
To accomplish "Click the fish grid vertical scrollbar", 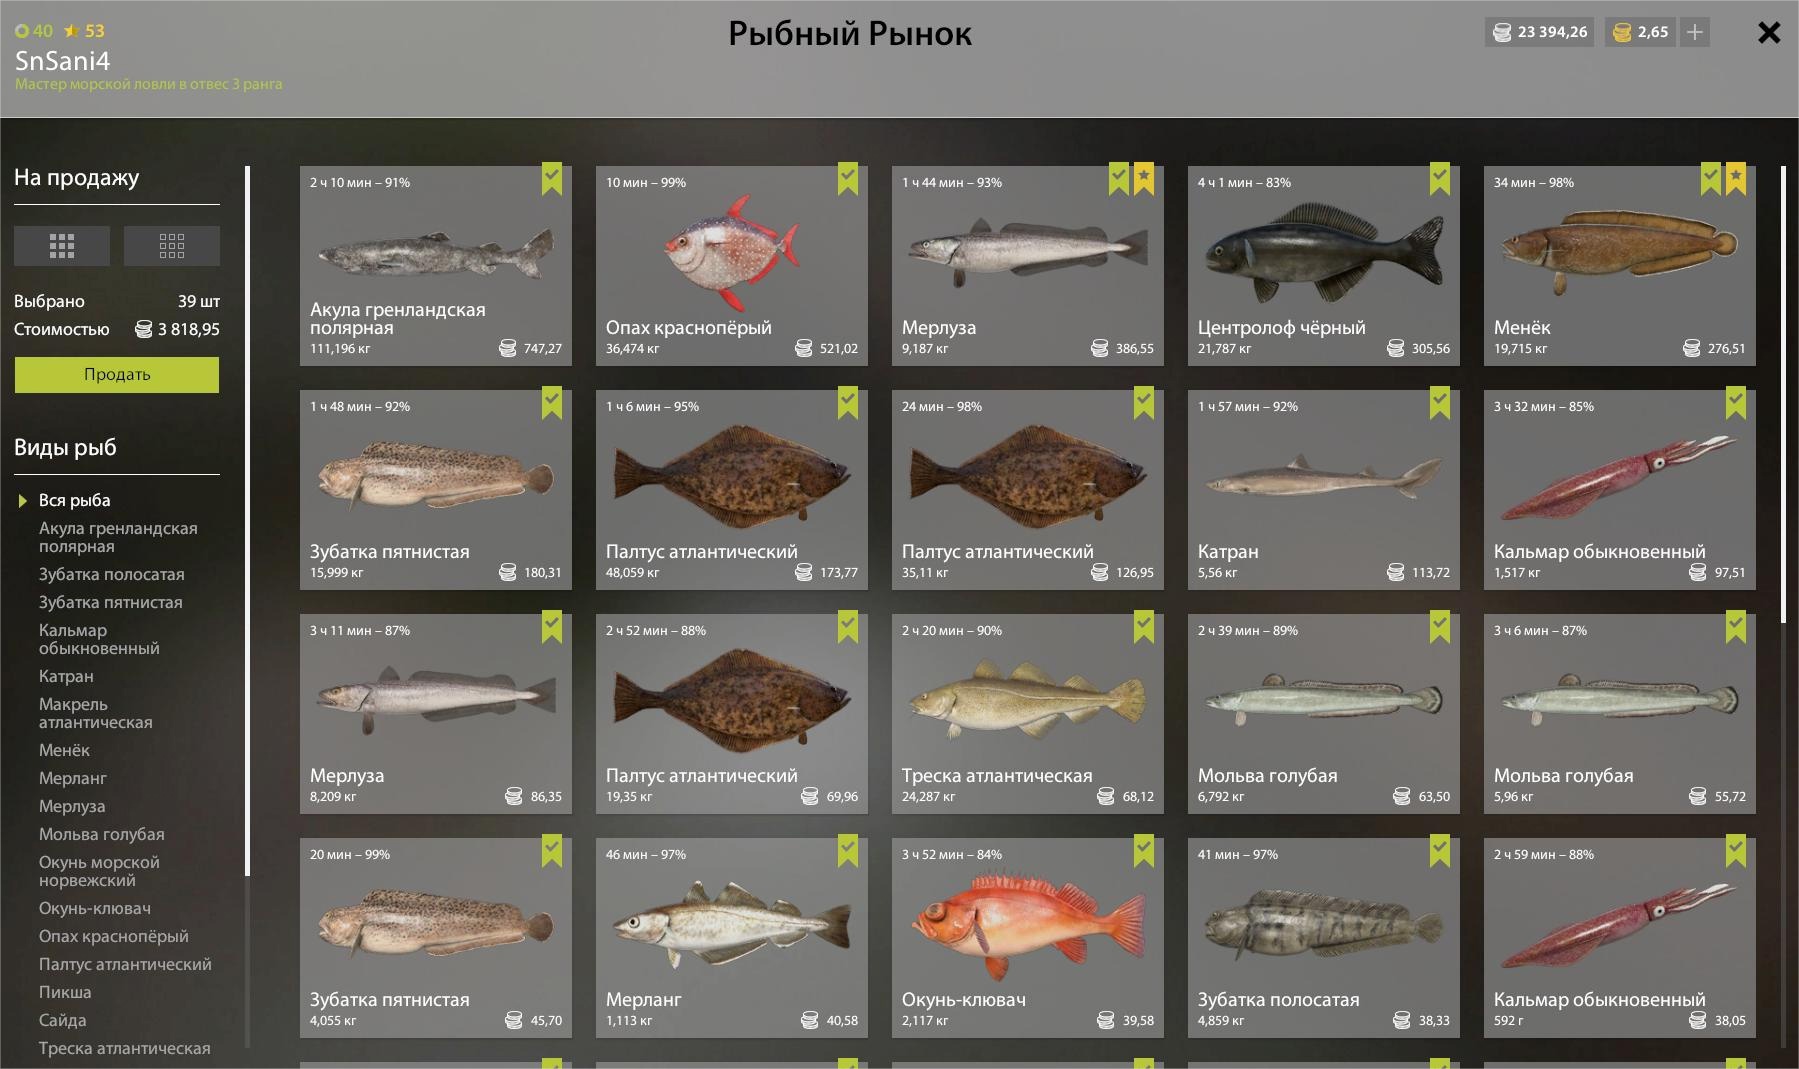I will [x=1783, y=395].
